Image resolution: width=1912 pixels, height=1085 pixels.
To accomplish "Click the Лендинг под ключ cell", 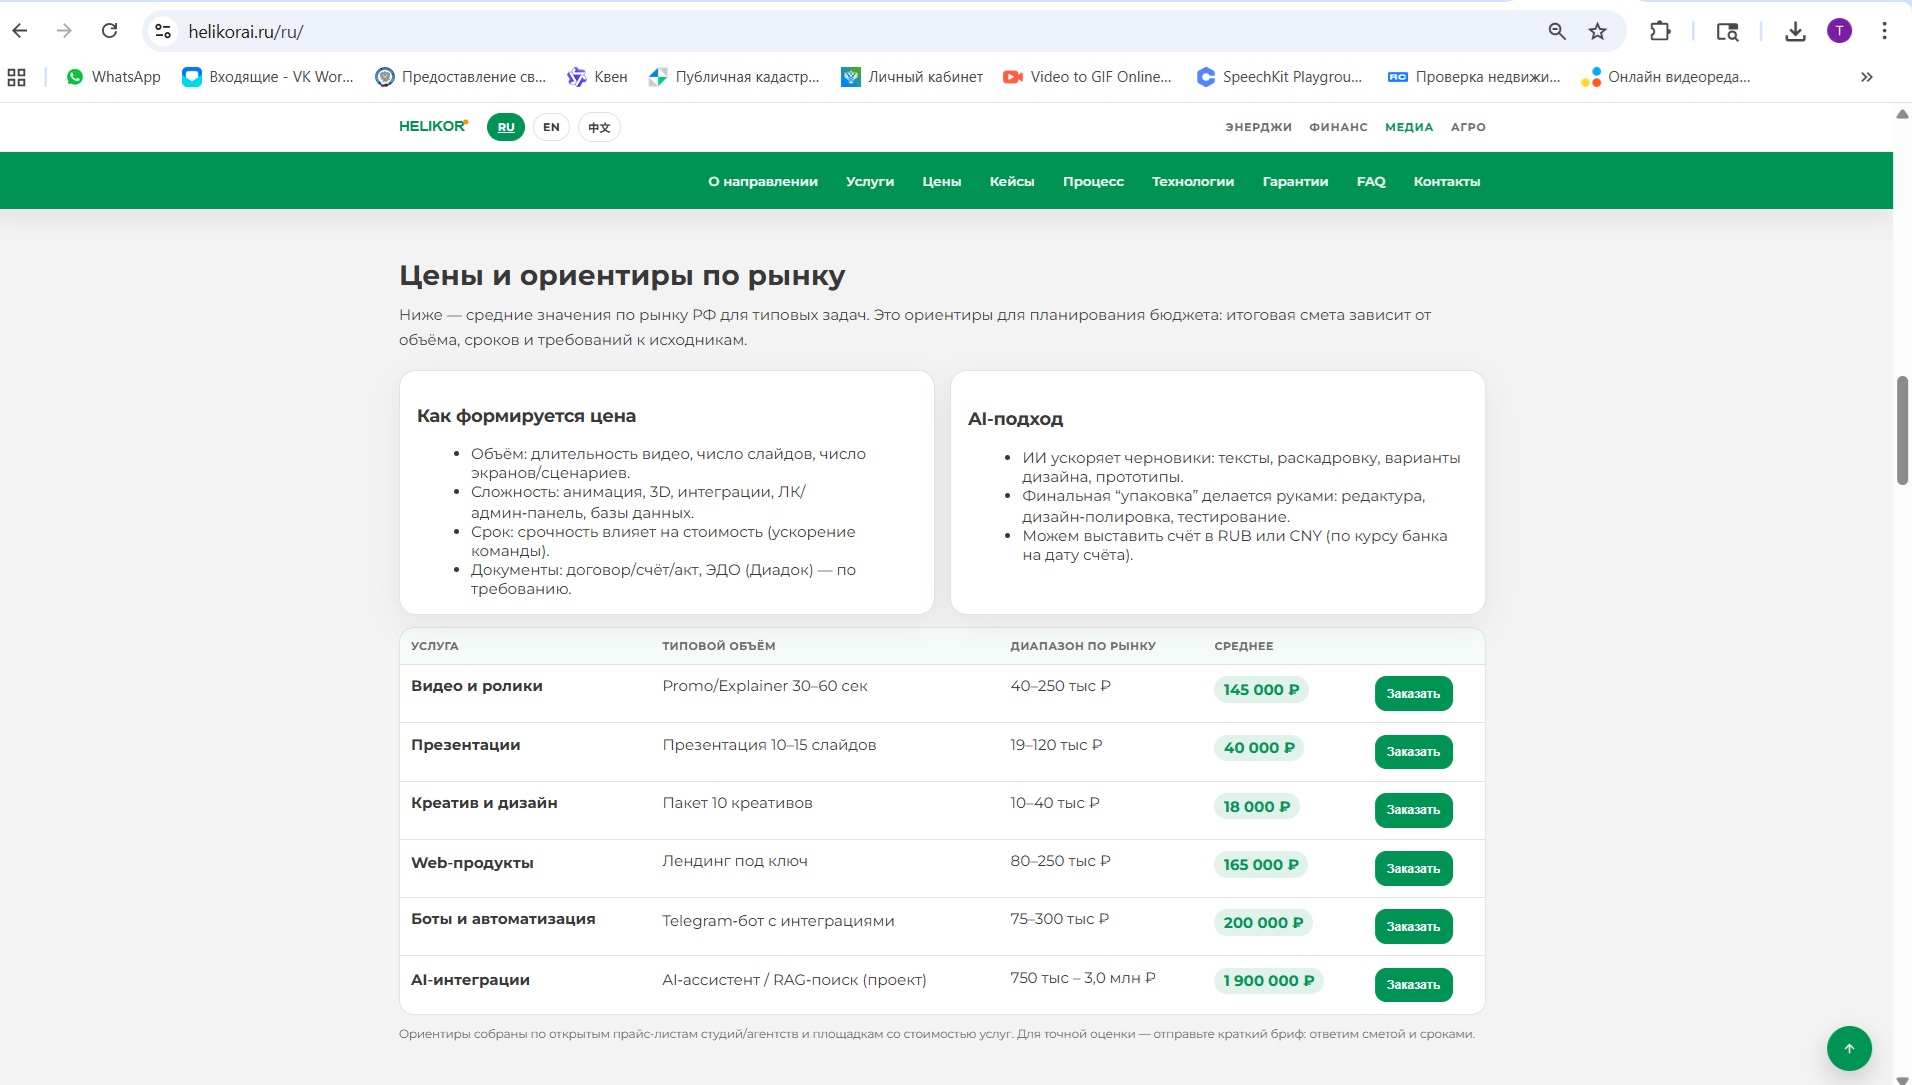I will tap(735, 860).
